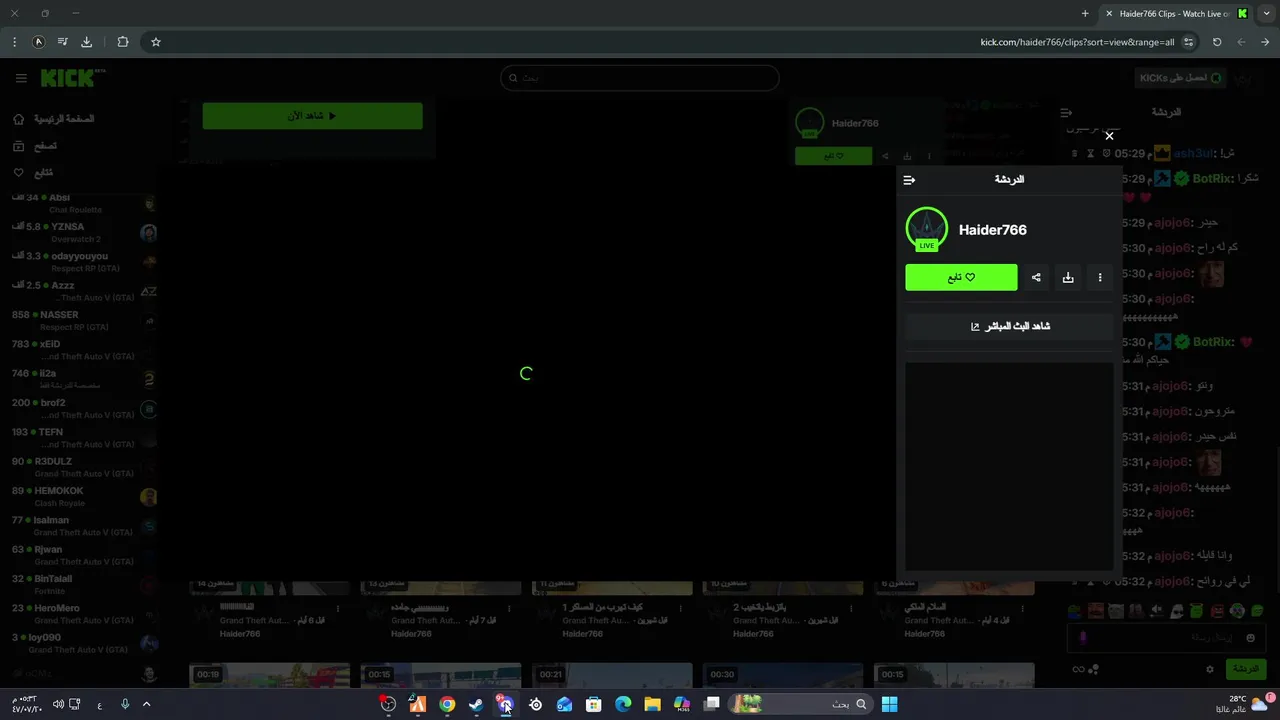
Task: Open the clip thumbnail with 00:19 duration
Action: click(x=269, y=676)
